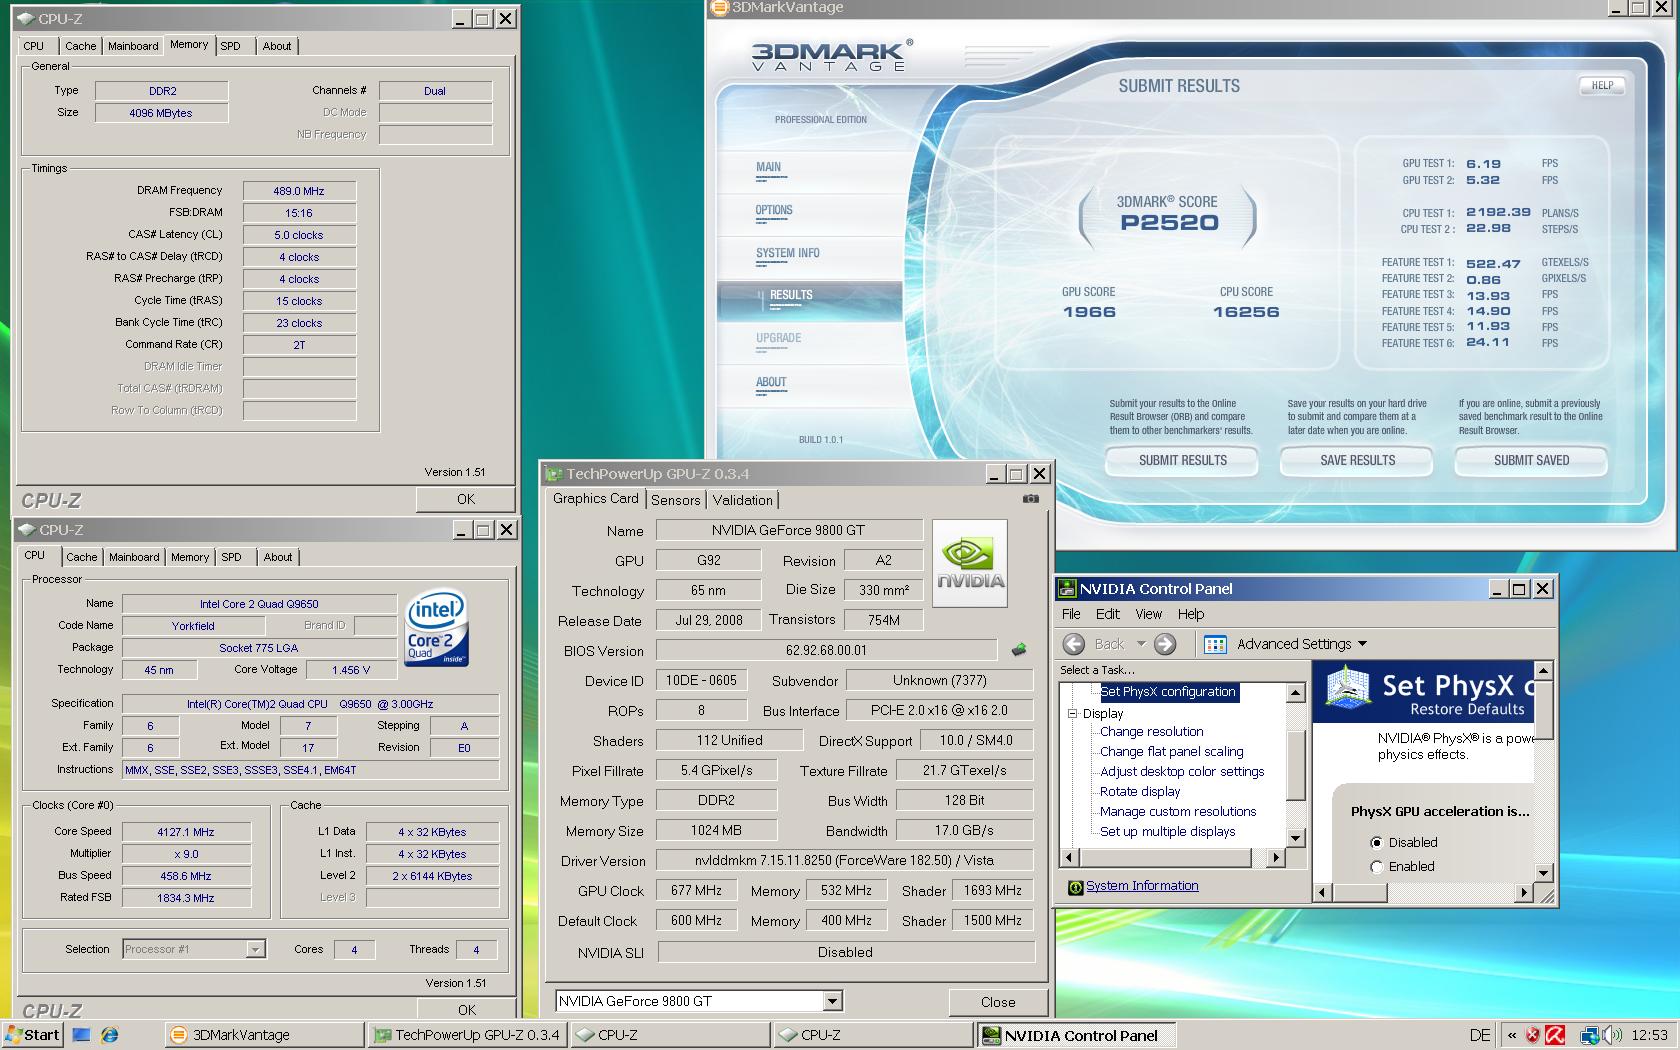Click the NVIDIA Control Panel title bar icon
Screen dimensions: 1680x1050
point(1067,589)
